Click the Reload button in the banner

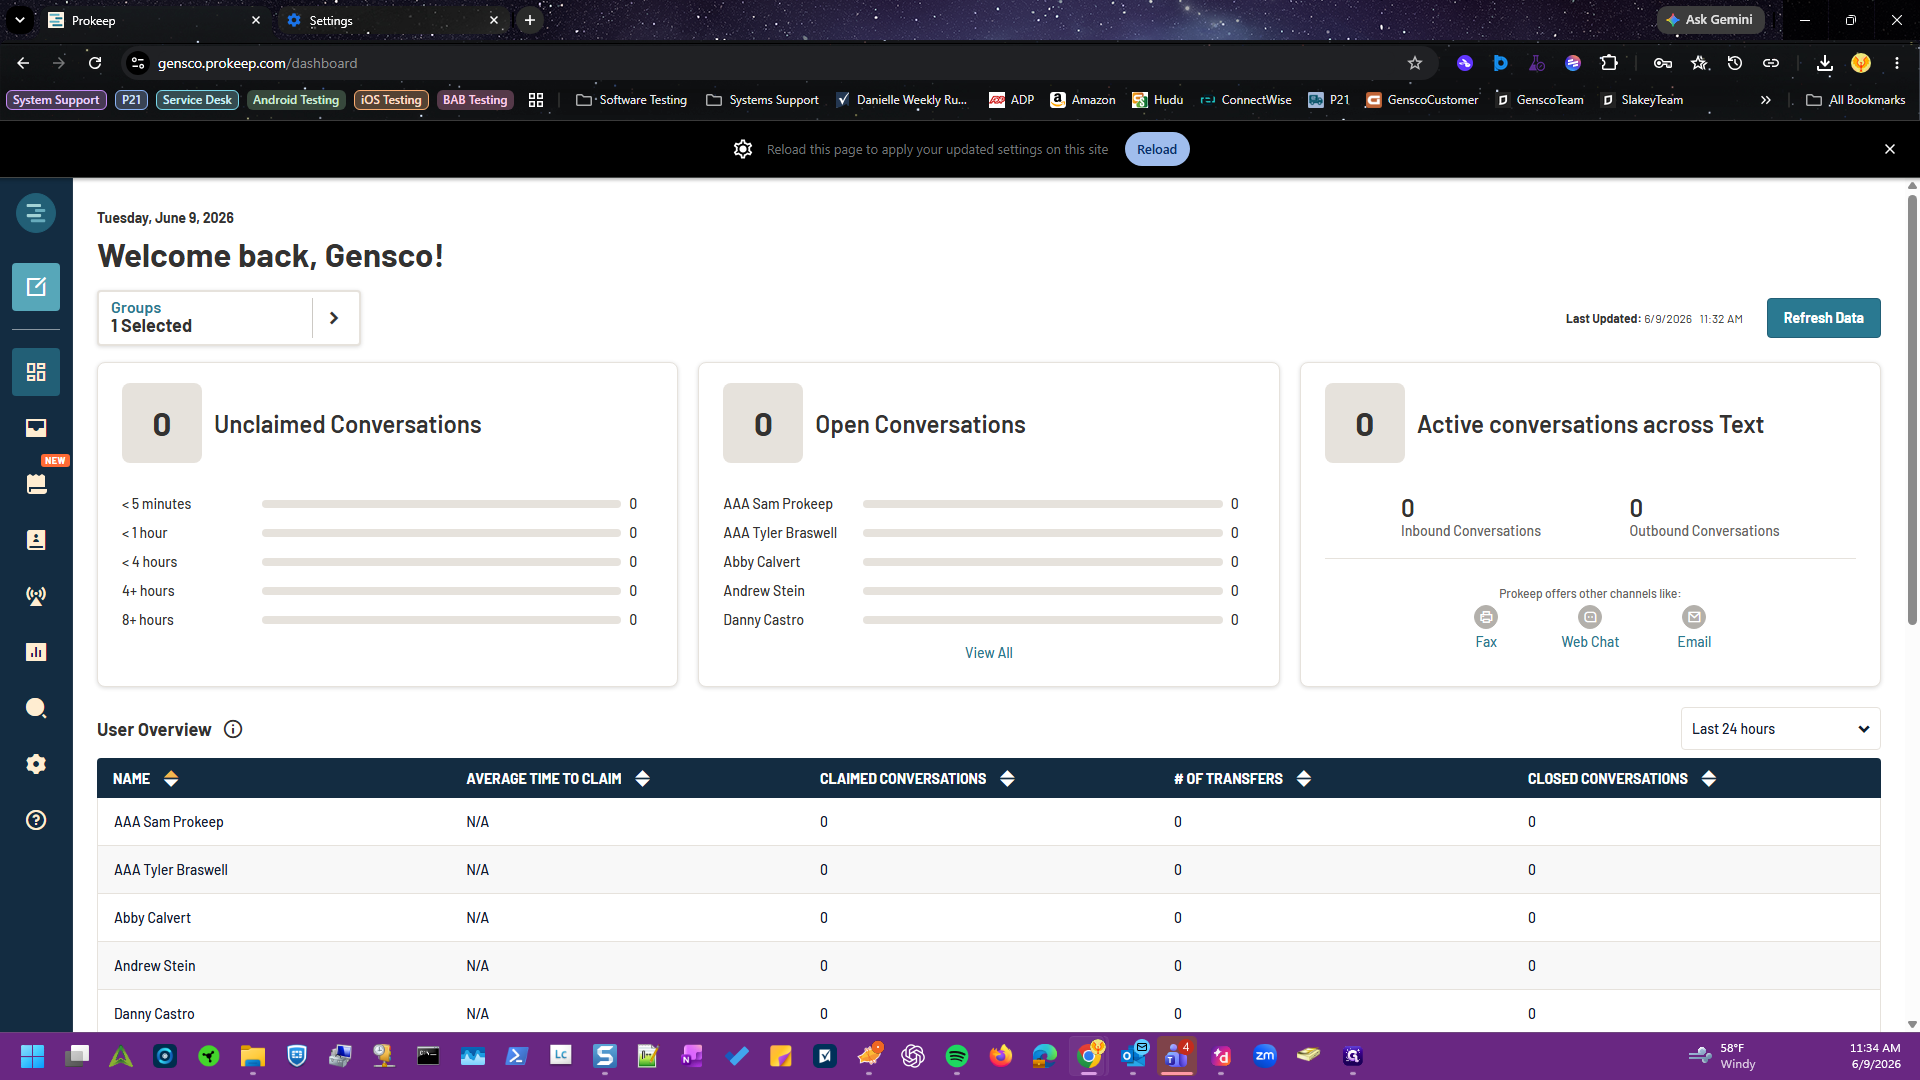point(1157,149)
